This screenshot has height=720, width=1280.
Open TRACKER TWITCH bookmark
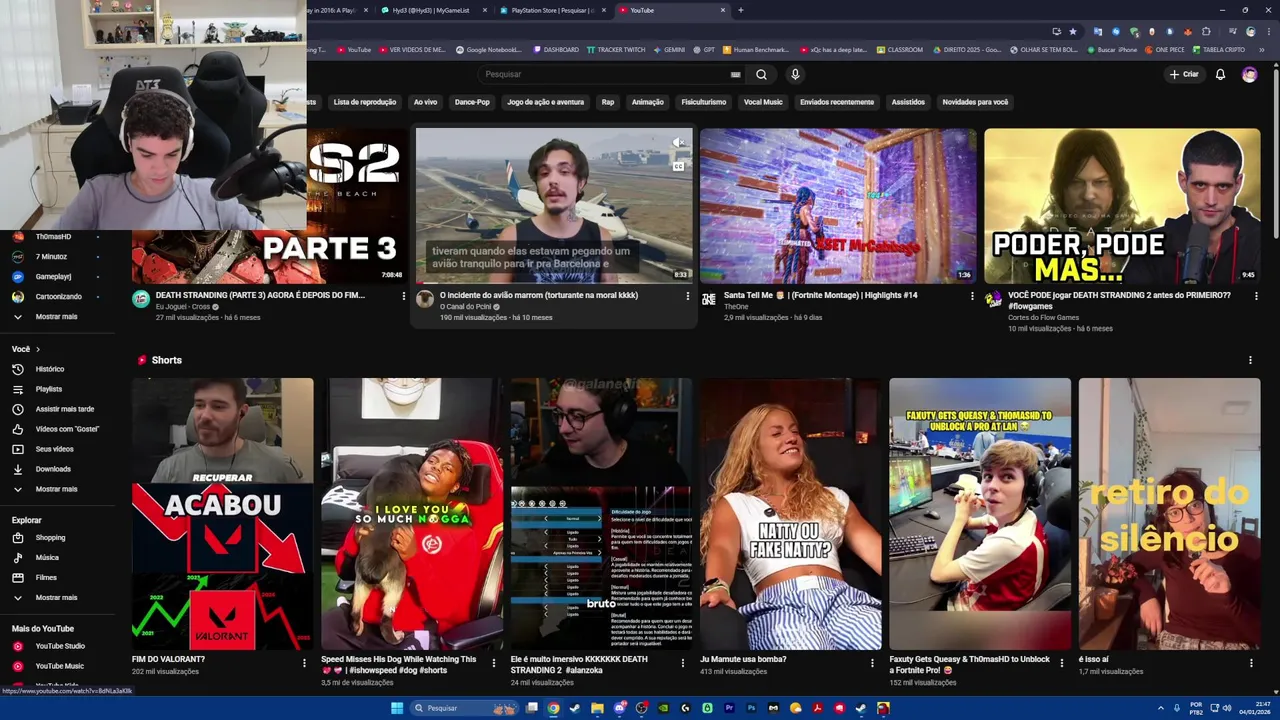click(x=616, y=49)
